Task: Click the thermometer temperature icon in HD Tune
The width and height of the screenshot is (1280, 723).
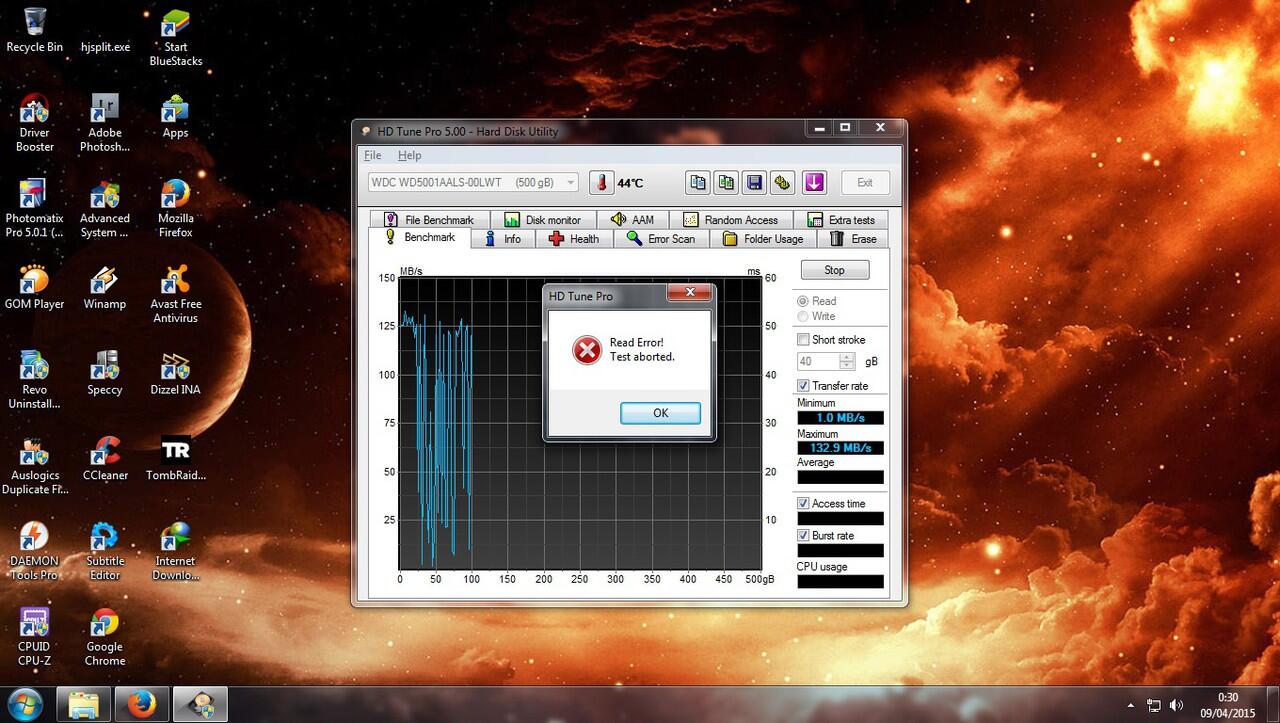Action: pyautogui.click(x=601, y=182)
